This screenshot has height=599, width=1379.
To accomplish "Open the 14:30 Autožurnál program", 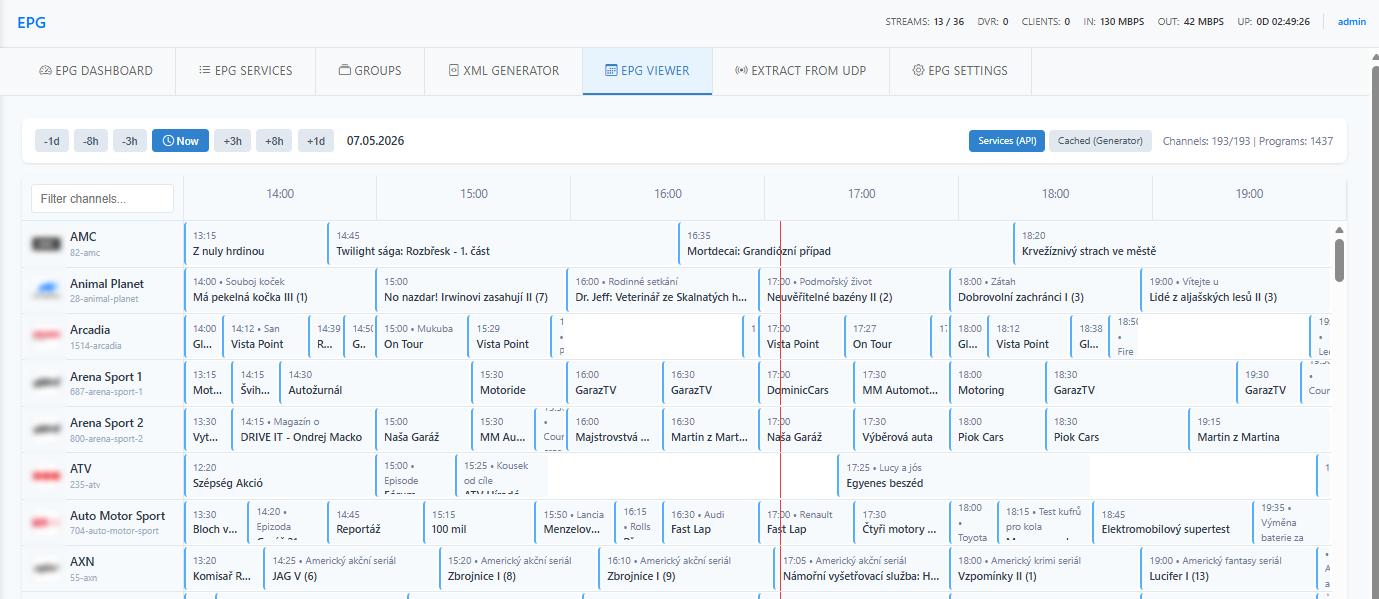I will tap(375, 383).
